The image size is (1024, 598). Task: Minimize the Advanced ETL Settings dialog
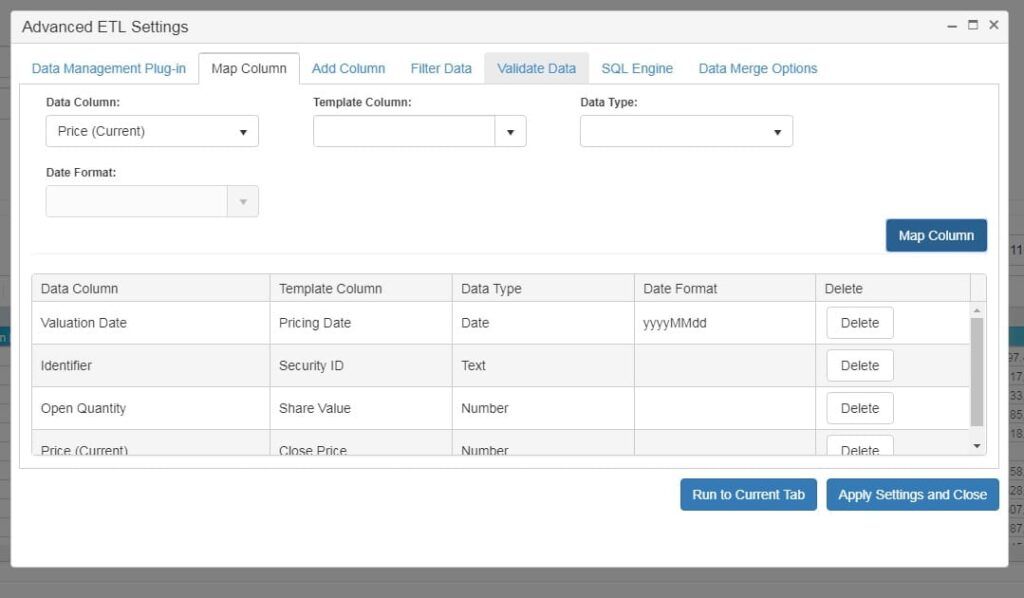(x=952, y=26)
